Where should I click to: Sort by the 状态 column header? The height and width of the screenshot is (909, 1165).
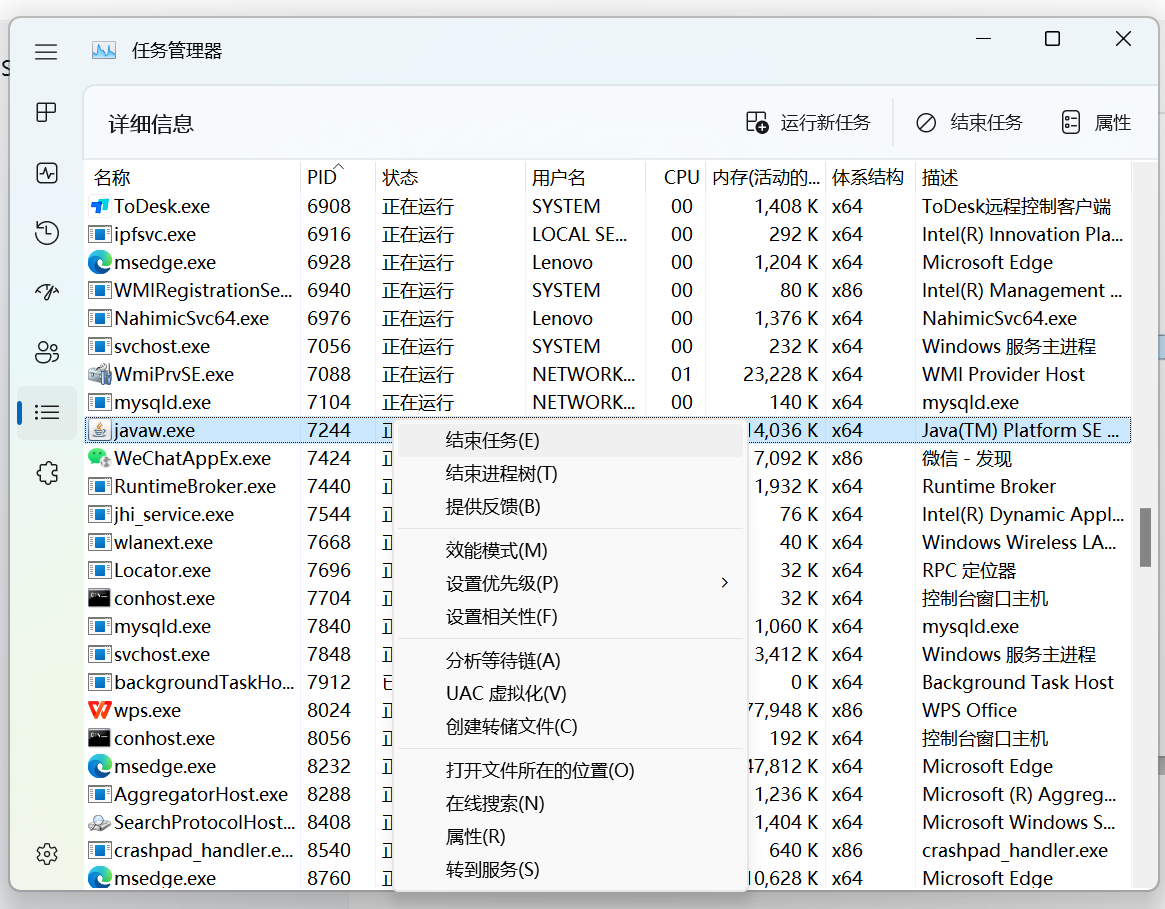pos(450,178)
